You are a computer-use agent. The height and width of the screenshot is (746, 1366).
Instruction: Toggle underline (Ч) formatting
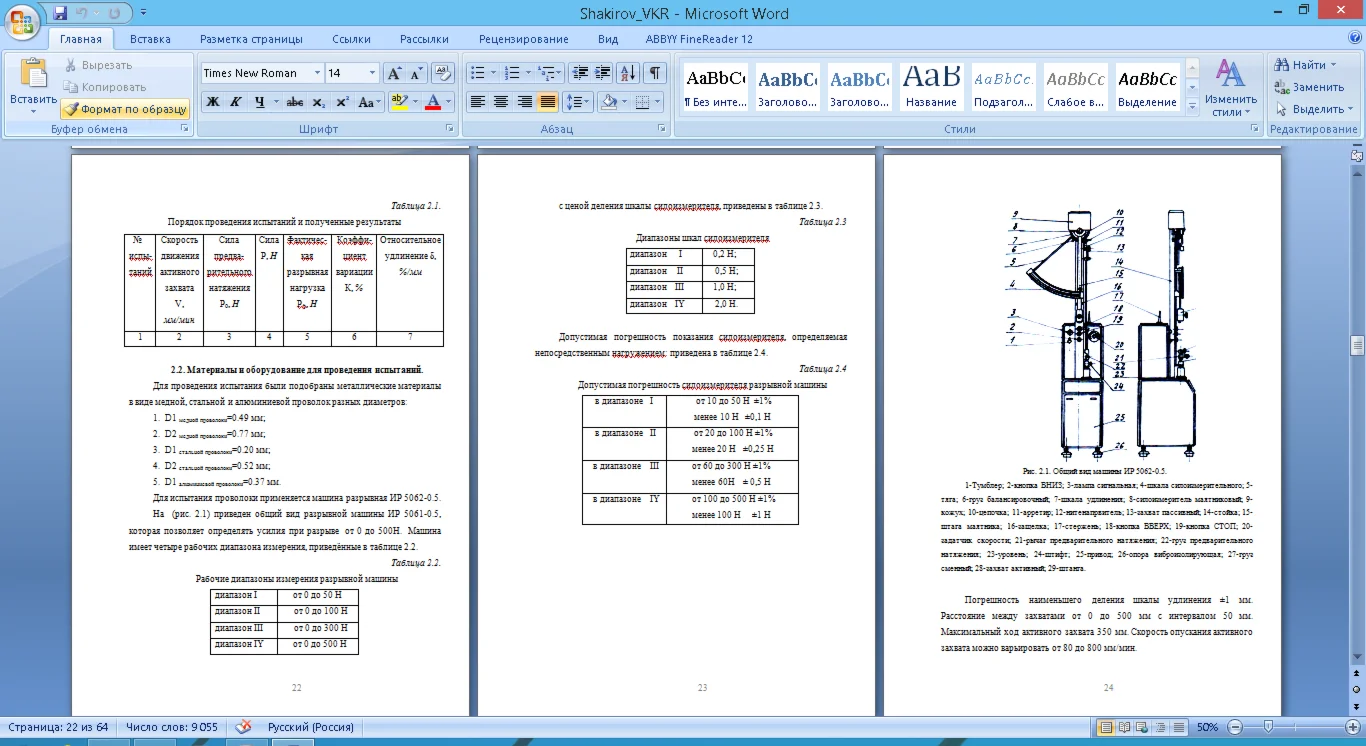tap(260, 102)
